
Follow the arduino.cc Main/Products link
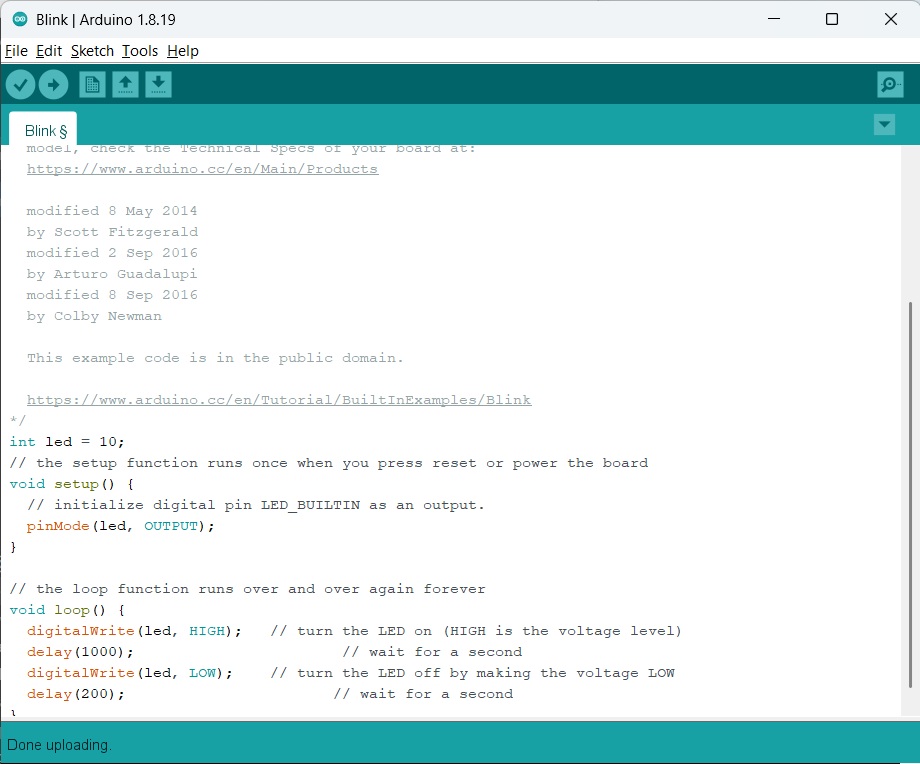click(202, 169)
